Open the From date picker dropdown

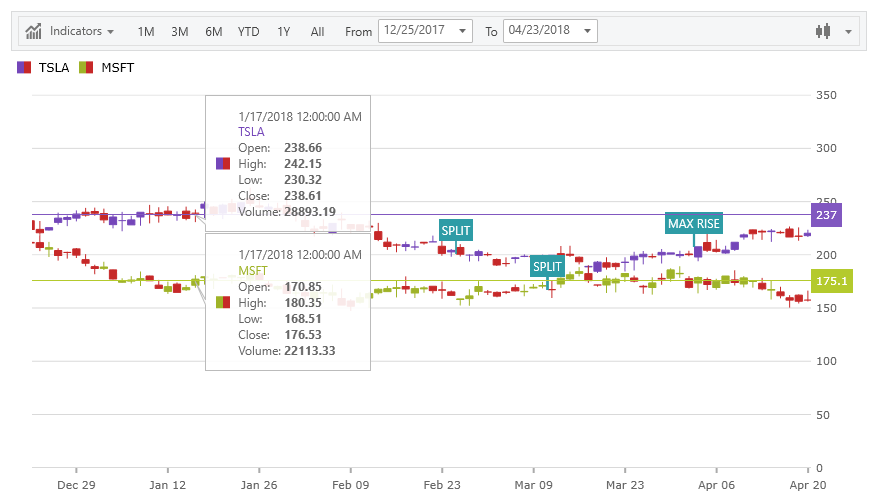tap(462, 31)
